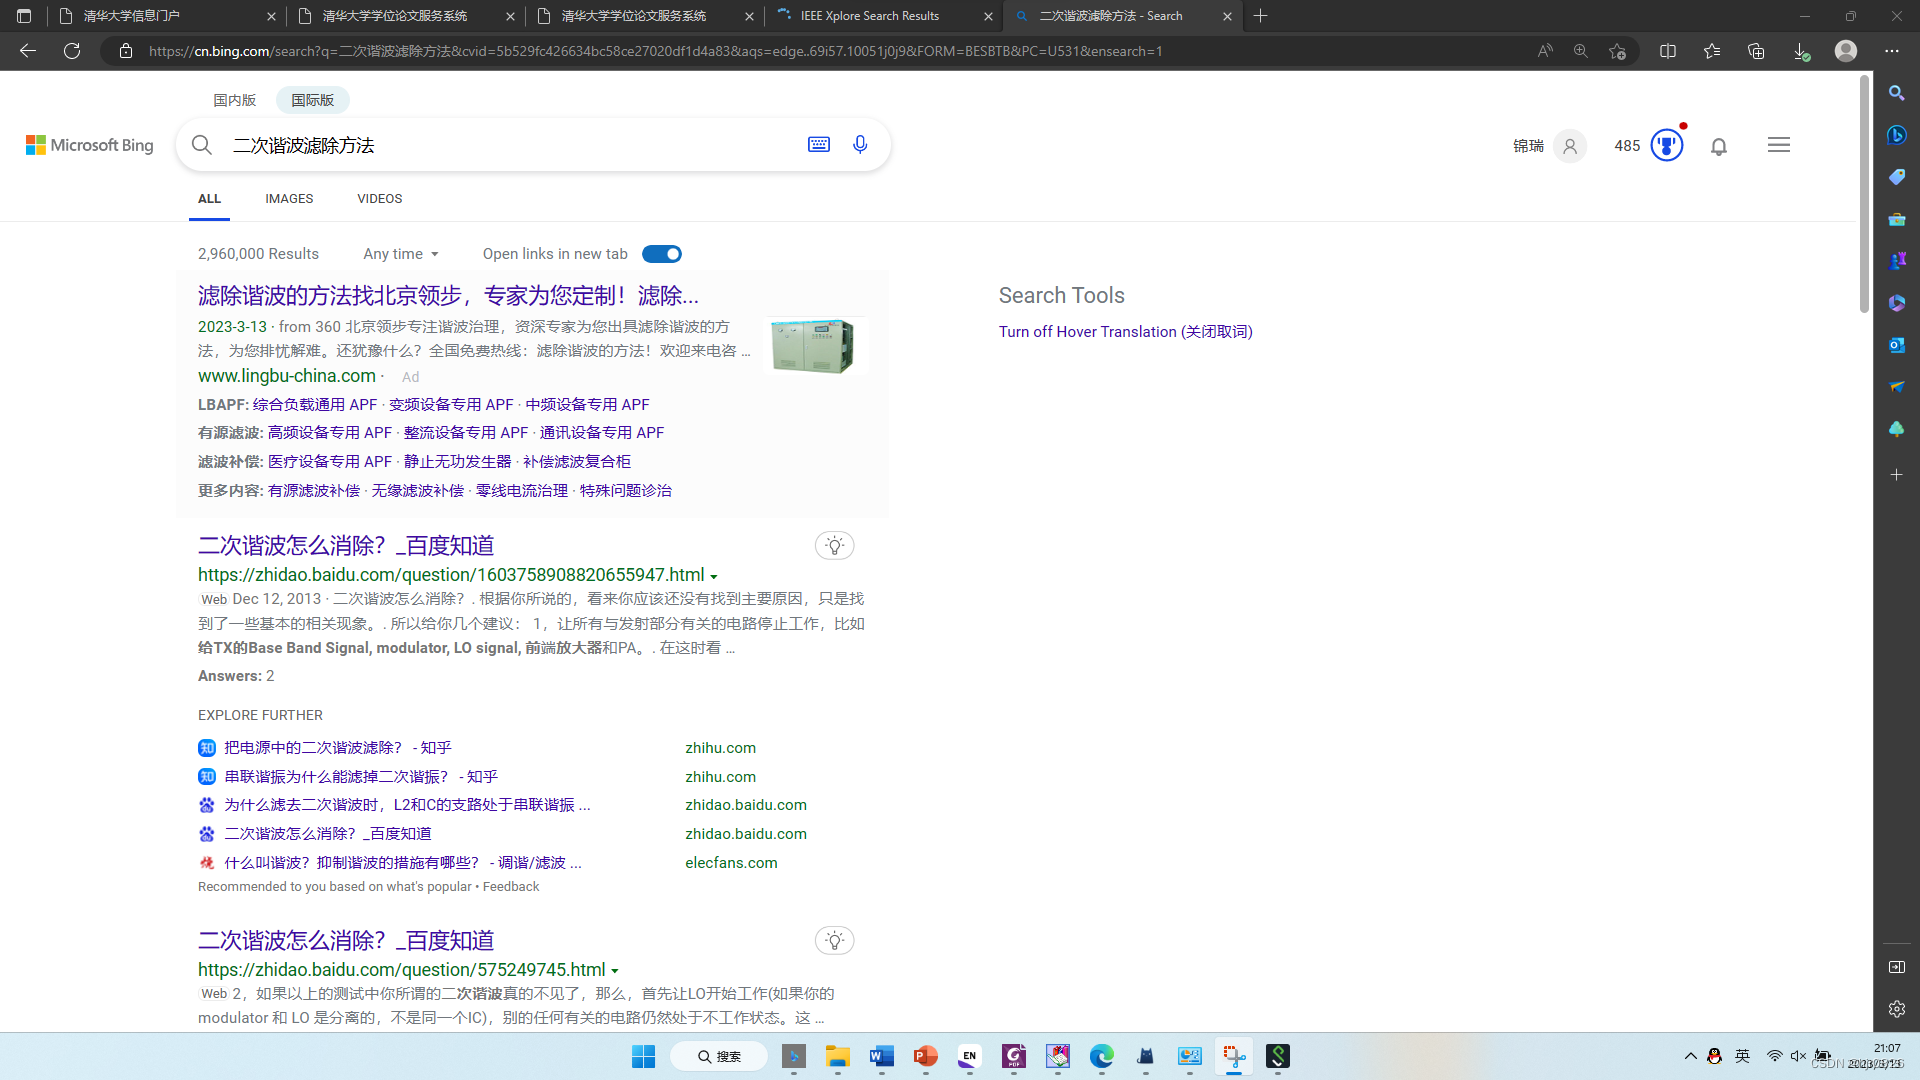The height and width of the screenshot is (1080, 1920).
Task: Click in the Bing search input field
Action: pyautogui.click(x=510, y=145)
